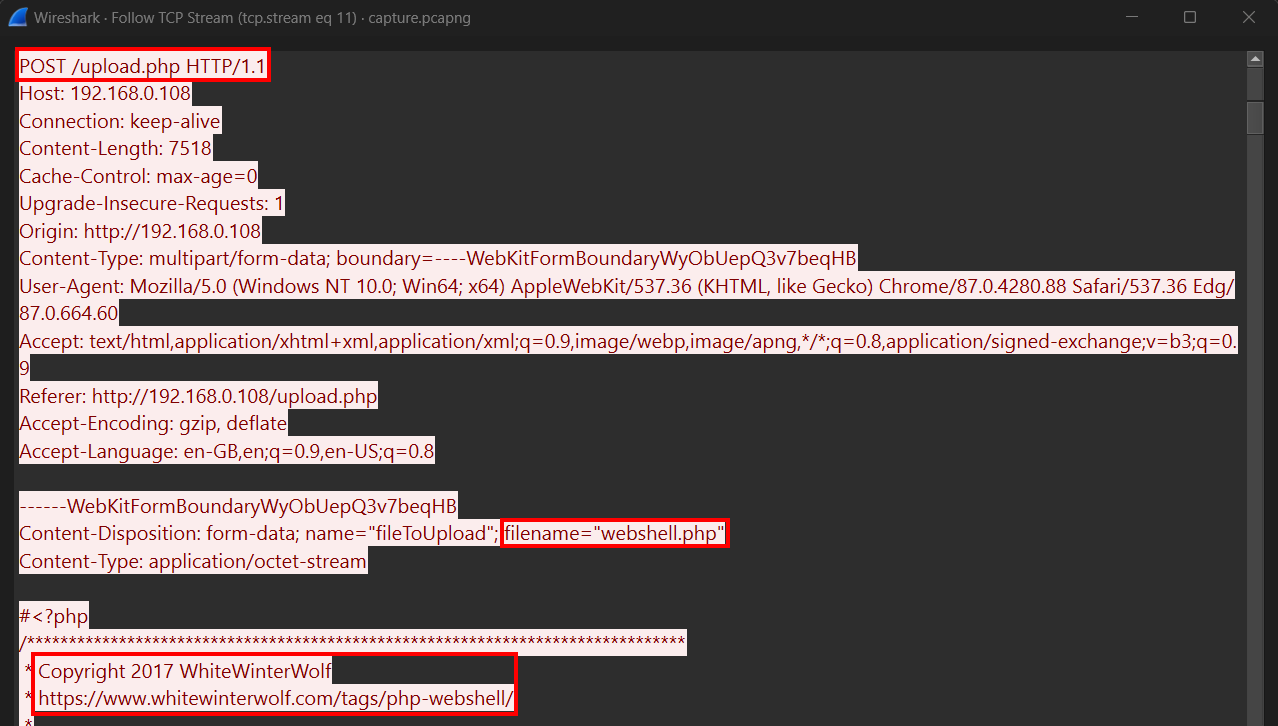Click the Content-Type multipart/form-data line
The image size is (1278, 726).
438,259
